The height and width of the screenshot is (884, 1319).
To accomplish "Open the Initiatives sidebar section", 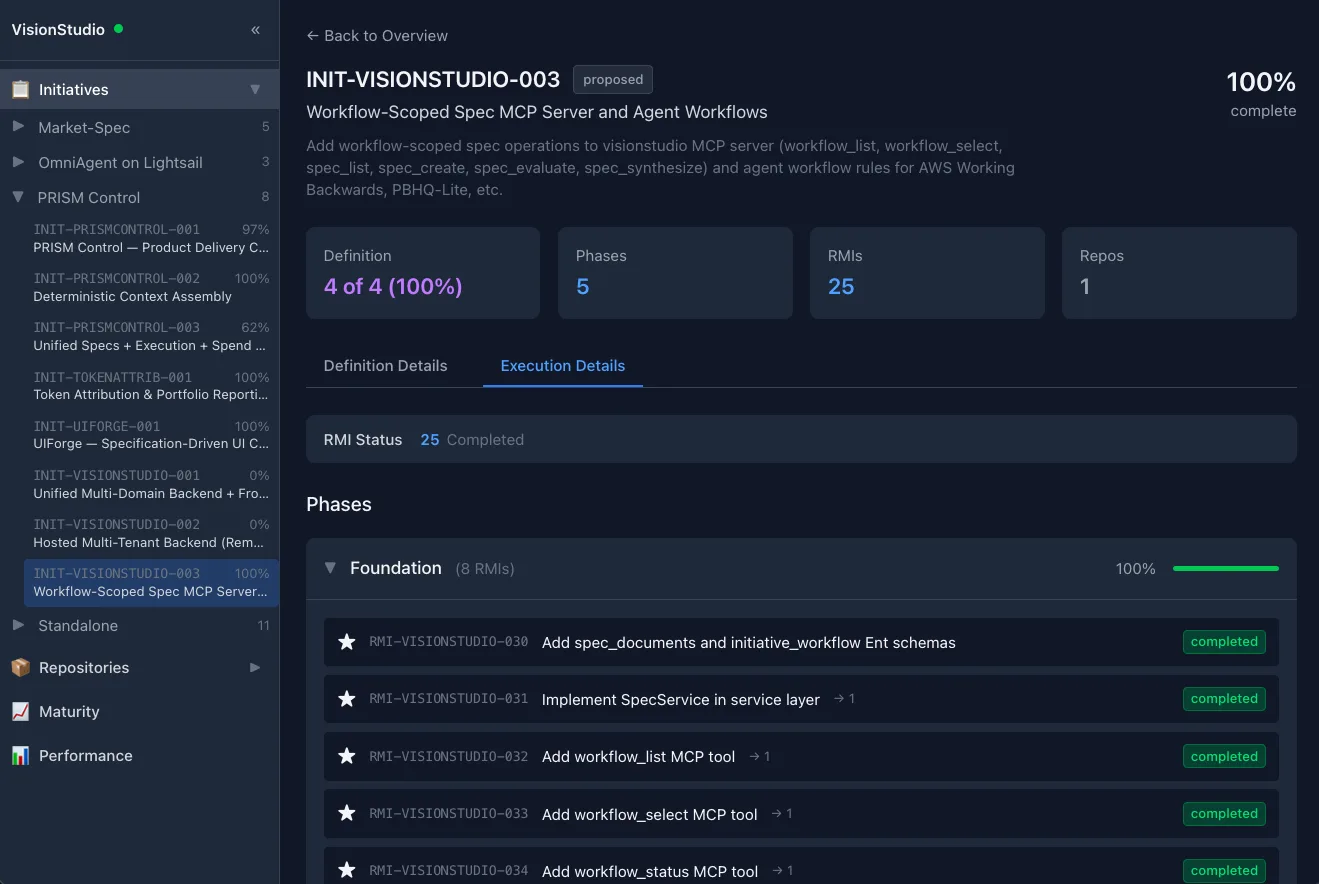I will pyautogui.click(x=139, y=89).
